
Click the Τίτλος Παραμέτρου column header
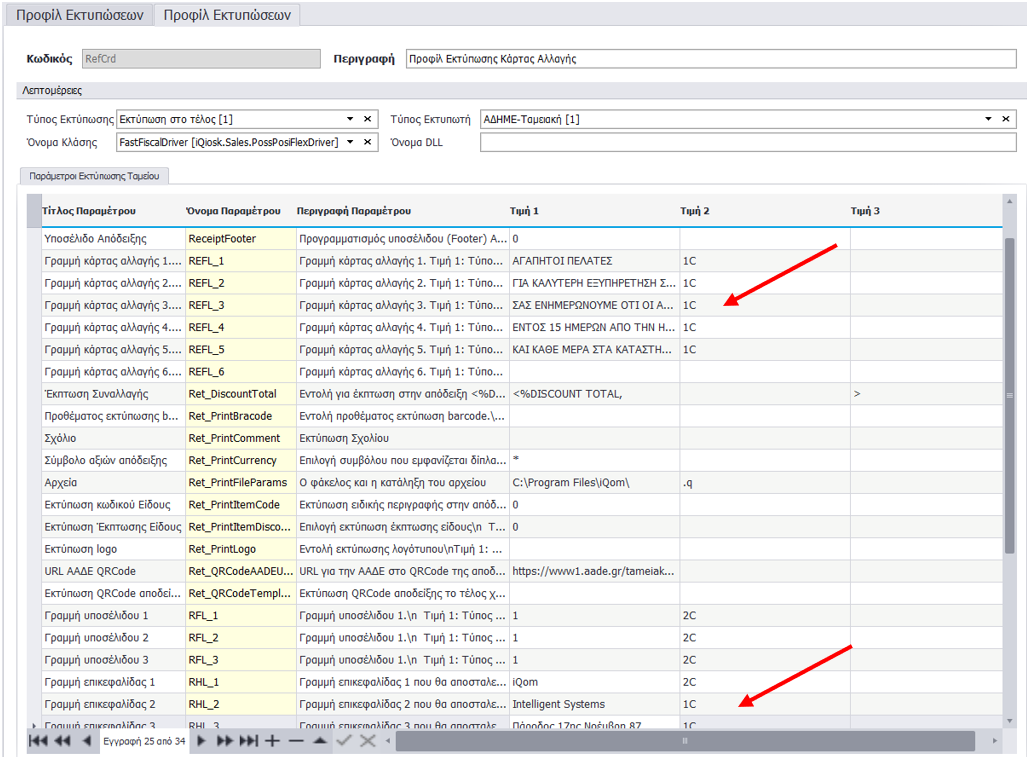click(x=90, y=211)
